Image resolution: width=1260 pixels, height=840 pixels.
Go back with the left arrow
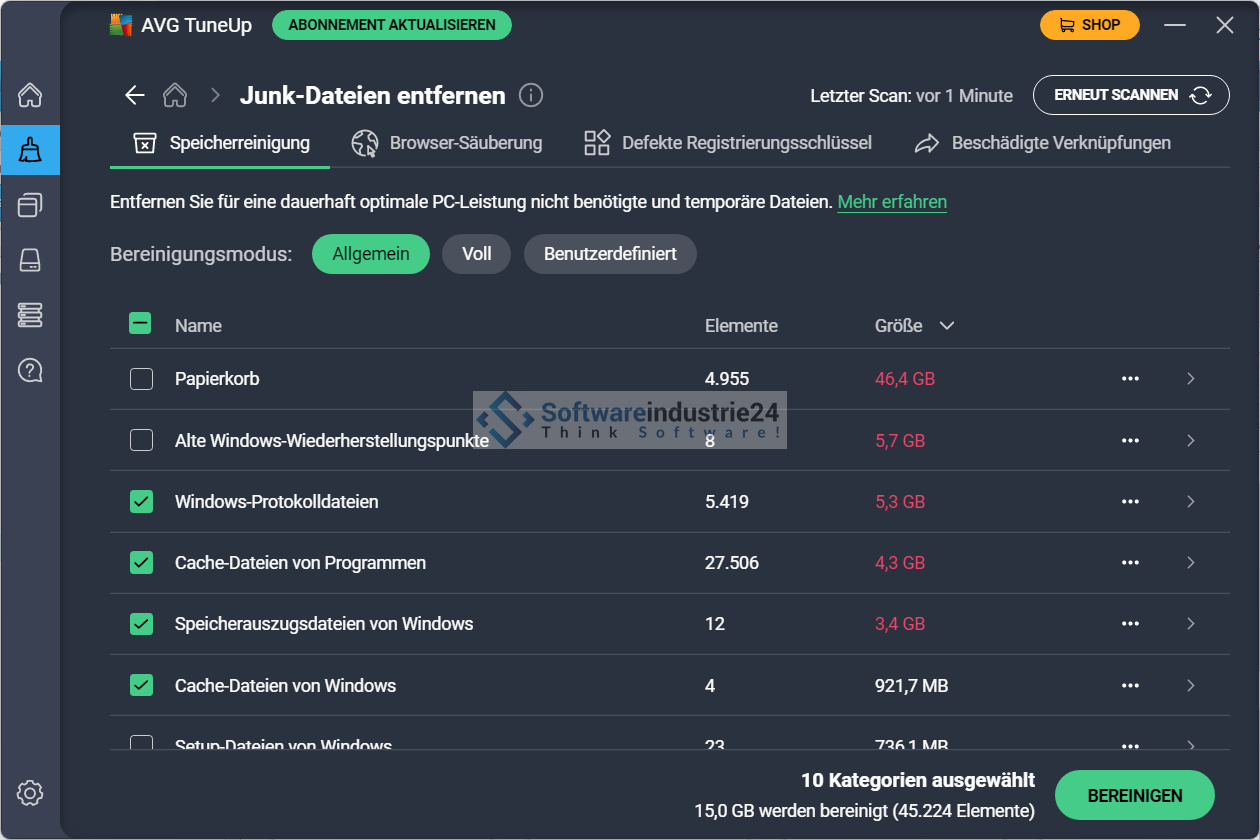135,96
